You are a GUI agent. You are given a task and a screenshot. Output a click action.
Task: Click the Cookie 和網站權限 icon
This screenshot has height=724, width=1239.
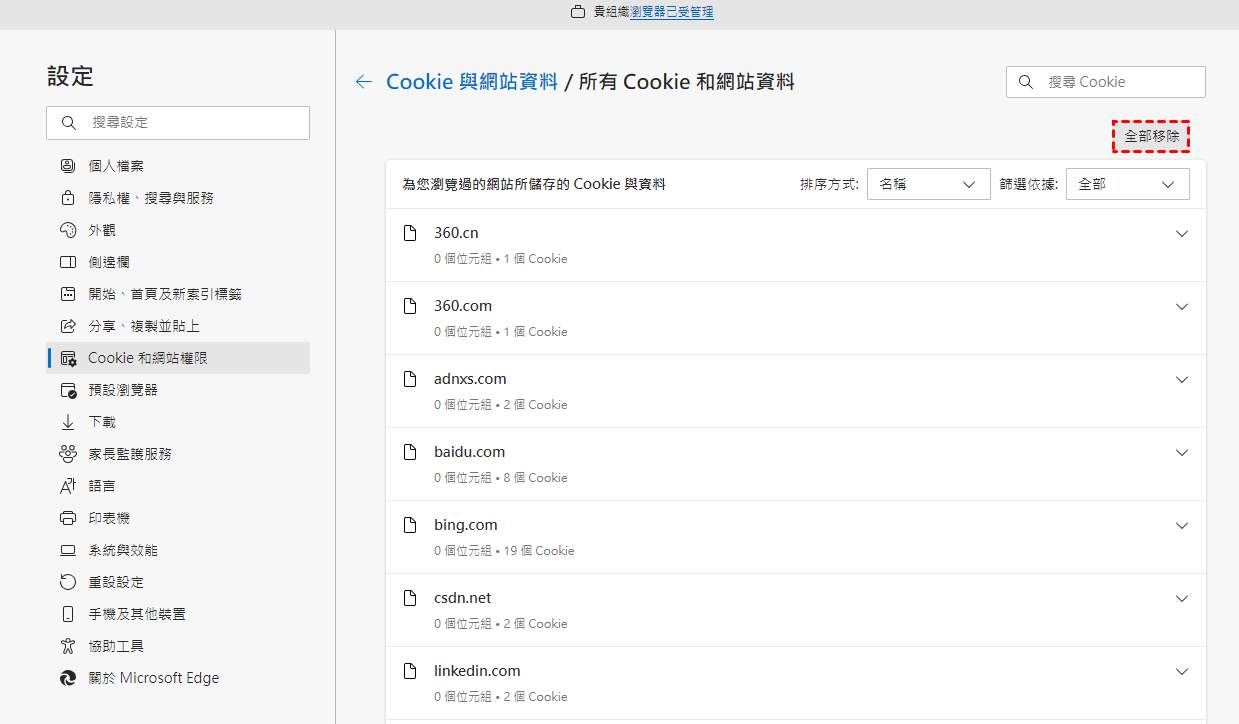(68, 358)
